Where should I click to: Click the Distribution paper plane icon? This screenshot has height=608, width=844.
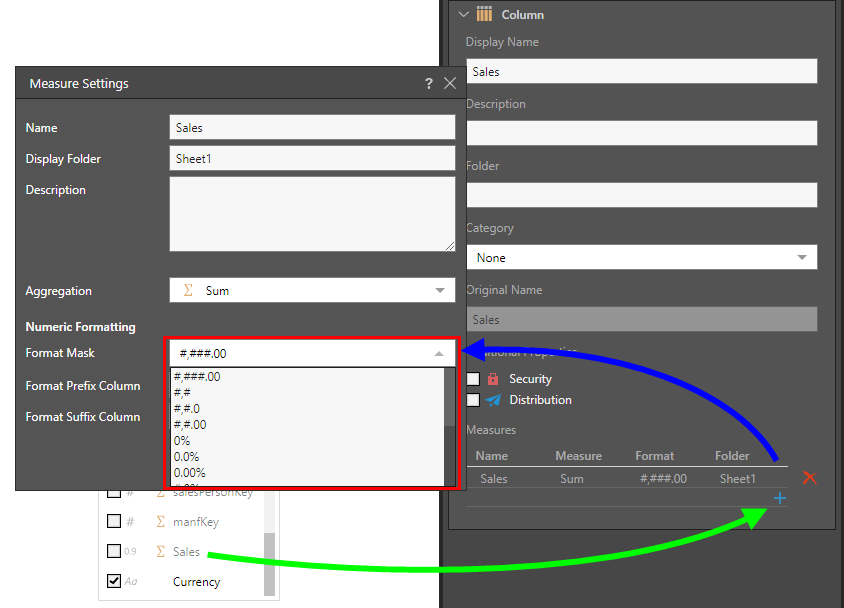493,400
